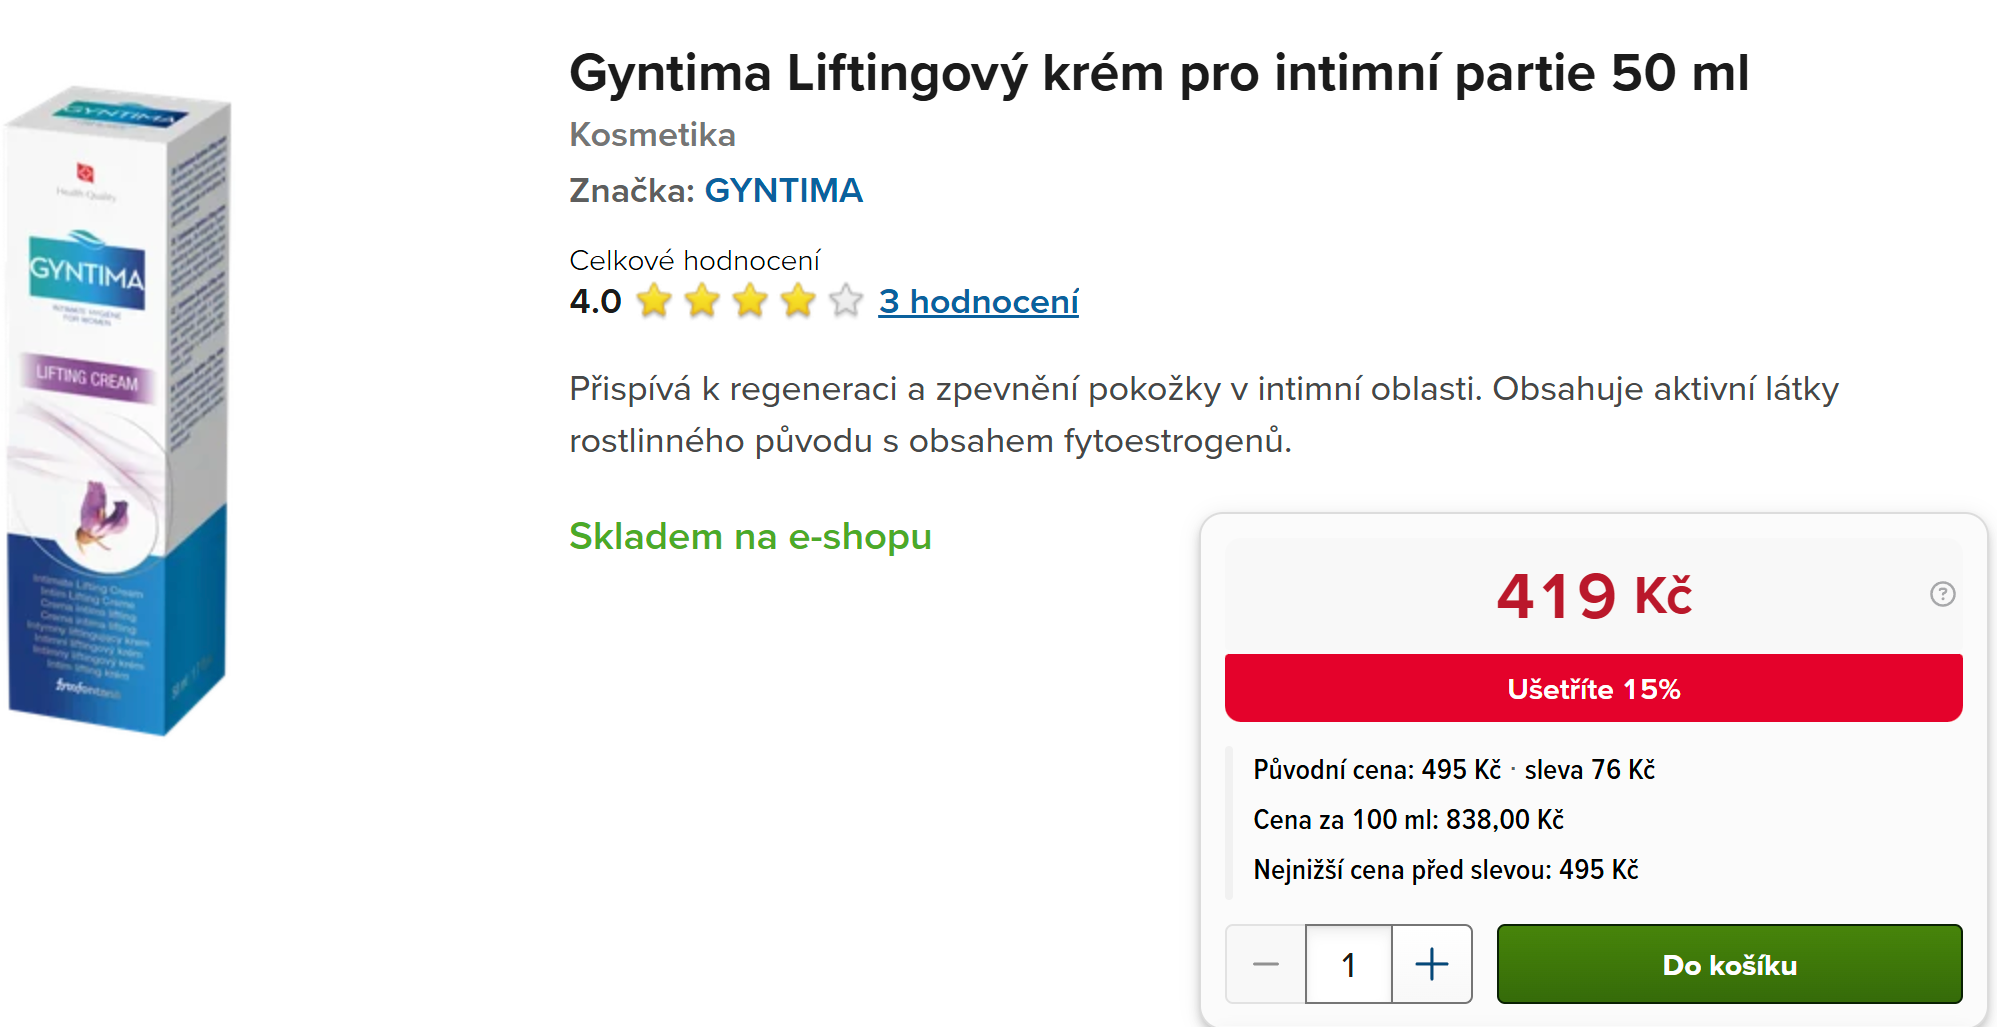Click the product title heading
This screenshot has height=1027, width=1997.
(1159, 73)
